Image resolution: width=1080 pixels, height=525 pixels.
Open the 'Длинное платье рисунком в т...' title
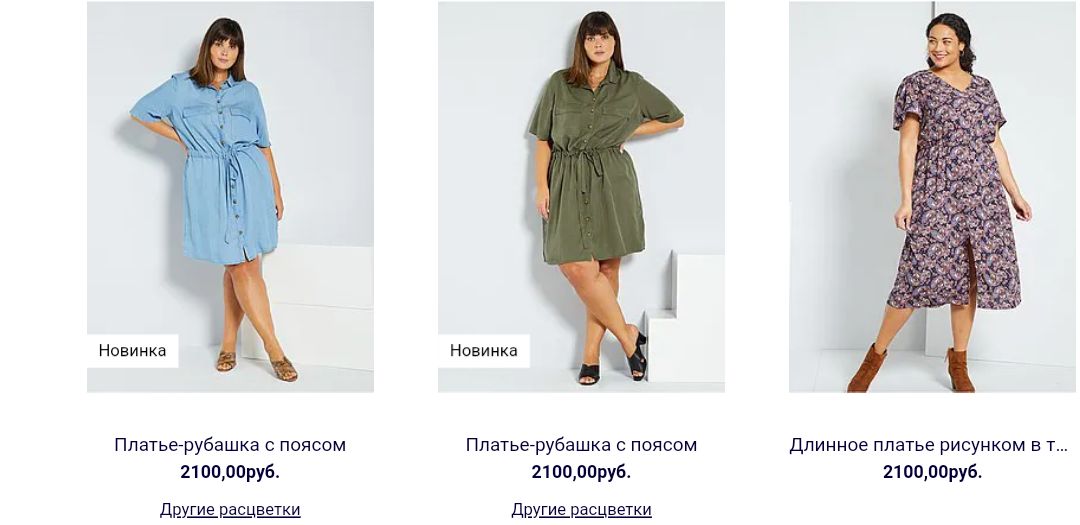click(928, 445)
